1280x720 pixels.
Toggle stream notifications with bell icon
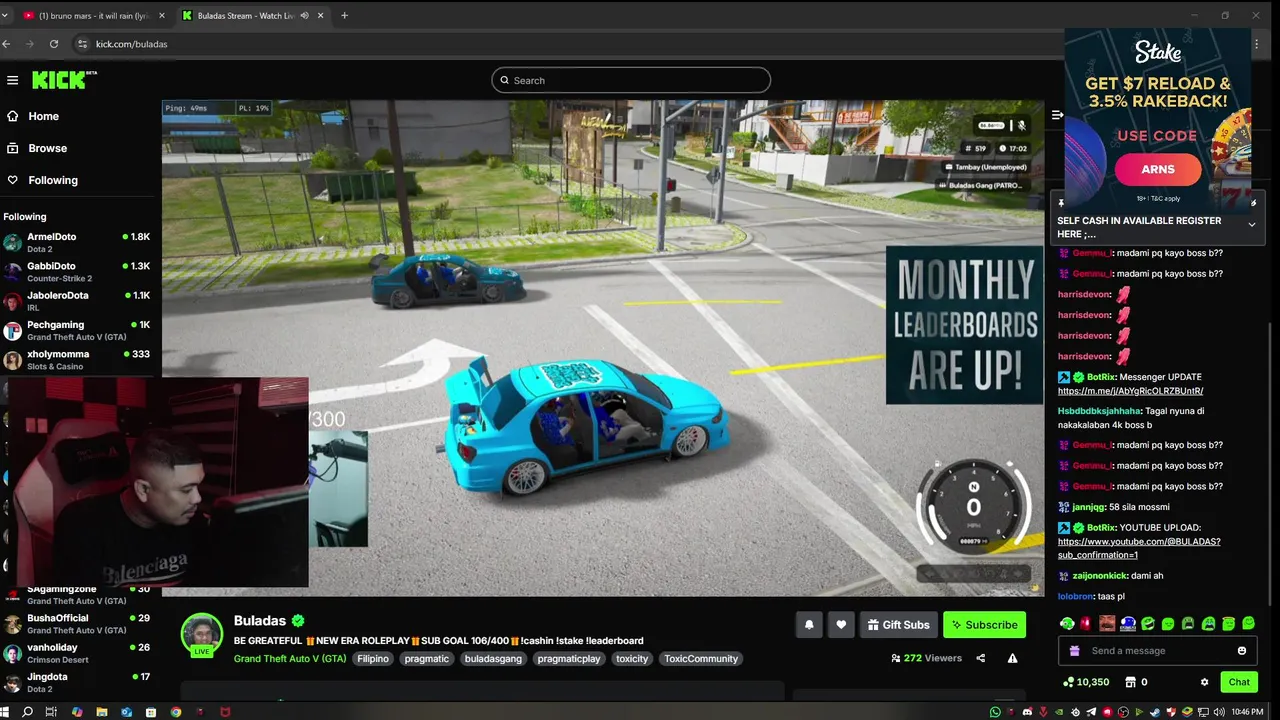[809, 625]
